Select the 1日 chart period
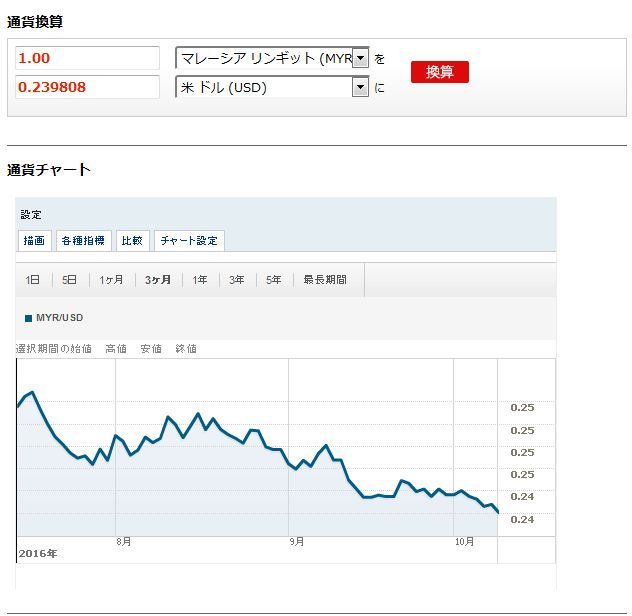The height and width of the screenshot is (616, 632). [33, 280]
